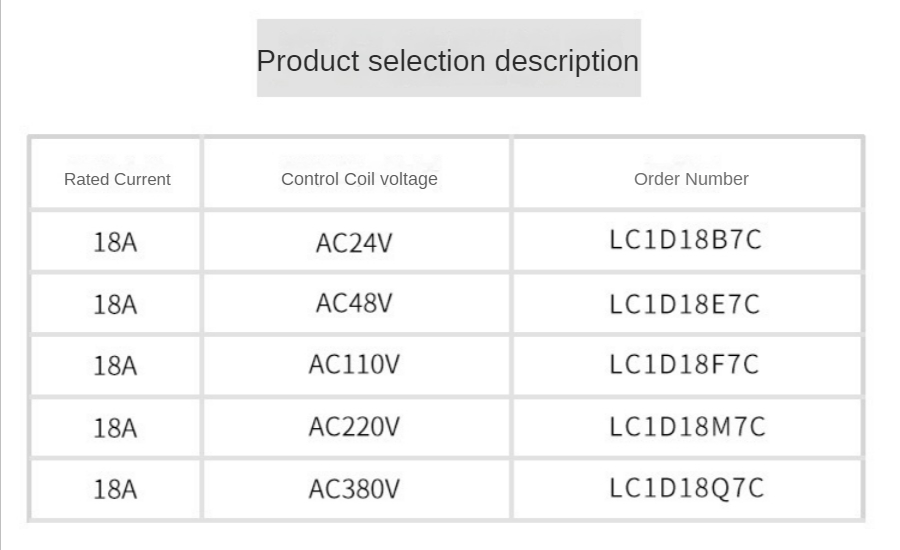Image resolution: width=900 pixels, height=550 pixels.
Task: Click the AC110V coil voltage cell
Action: point(354,366)
